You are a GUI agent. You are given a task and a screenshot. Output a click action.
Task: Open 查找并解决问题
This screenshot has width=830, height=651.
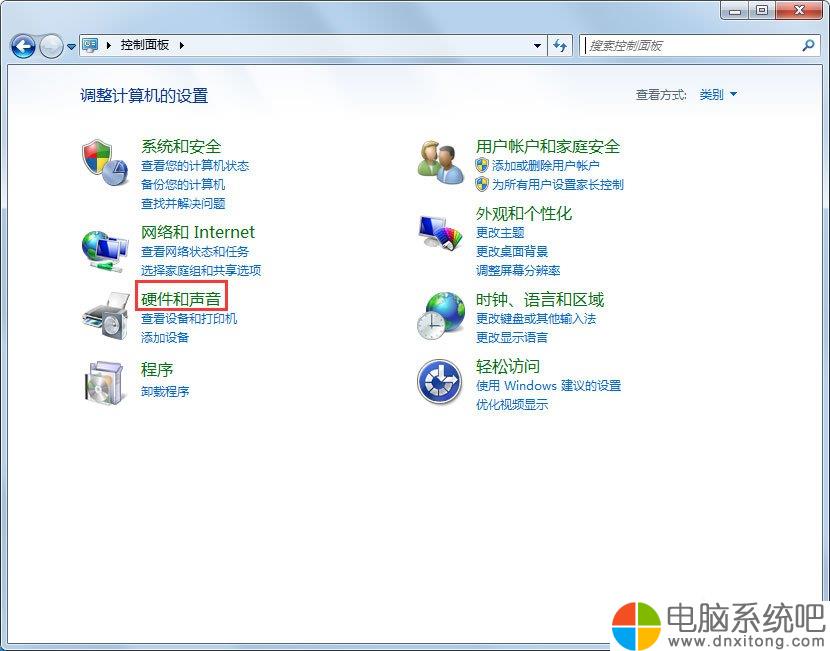click(183, 204)
